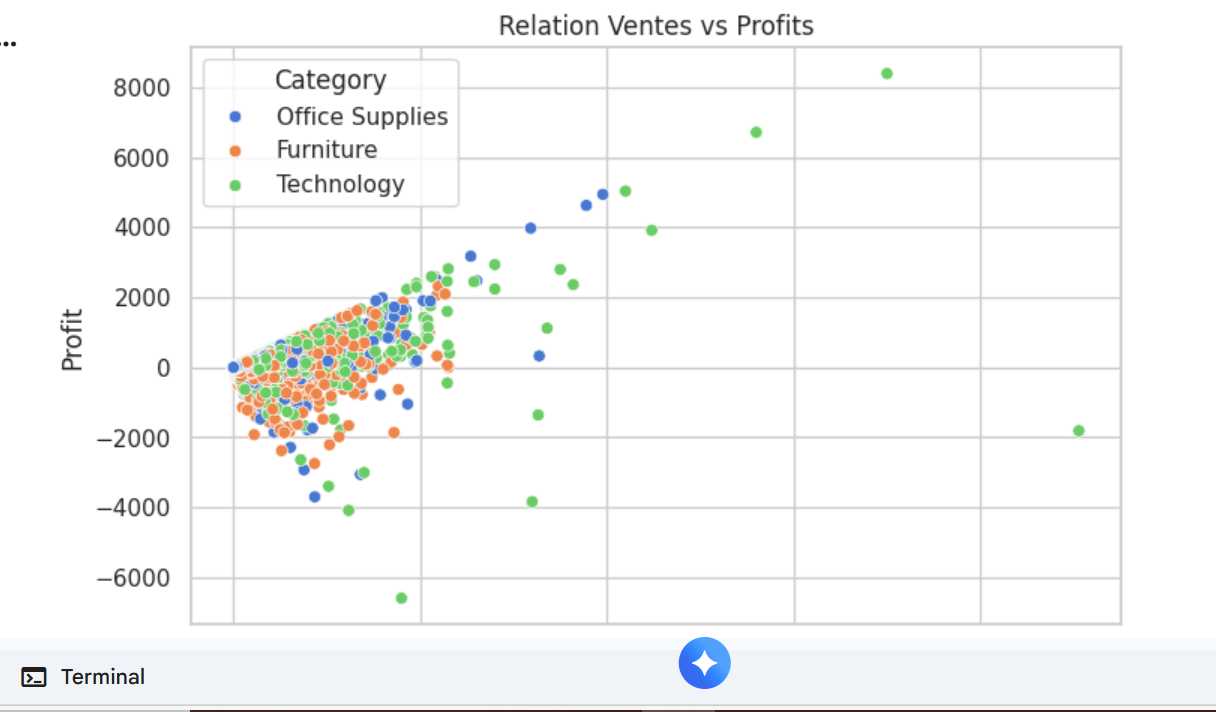The image size is (1216, 712).
Task: Click the chart title Relation Ventes vs Profits
Action: 656,25
